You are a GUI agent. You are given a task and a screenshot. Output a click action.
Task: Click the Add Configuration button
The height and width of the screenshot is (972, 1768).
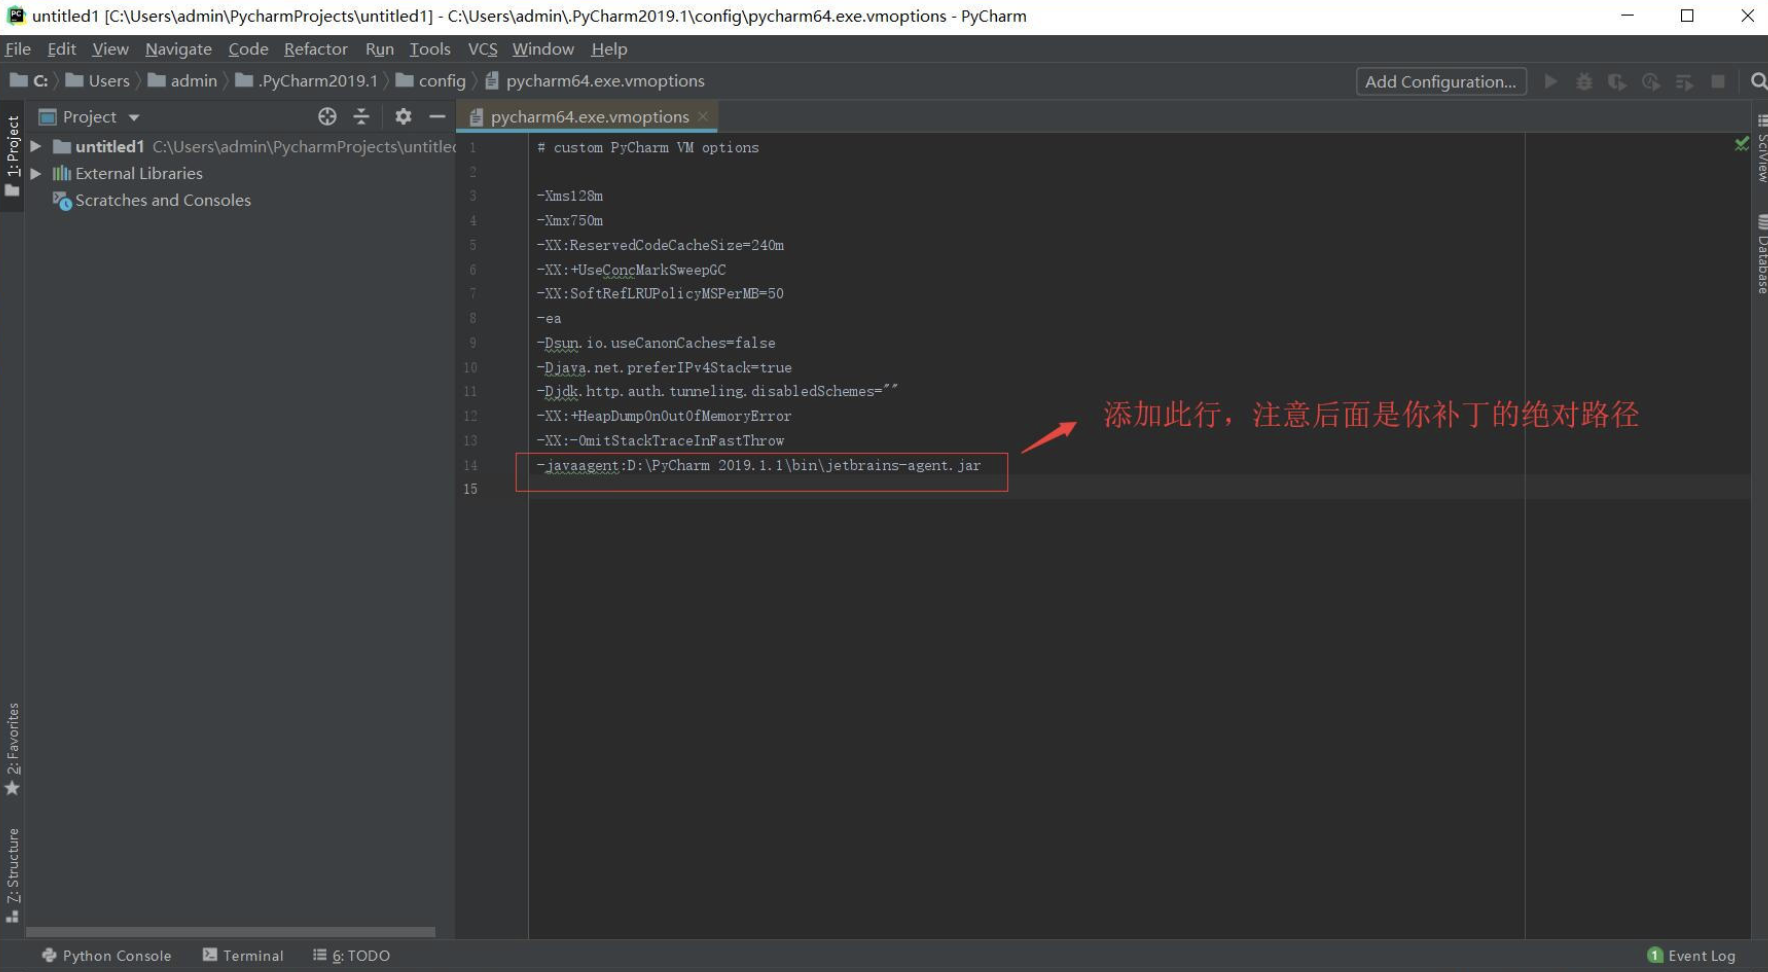click(x=1441, y=82)
